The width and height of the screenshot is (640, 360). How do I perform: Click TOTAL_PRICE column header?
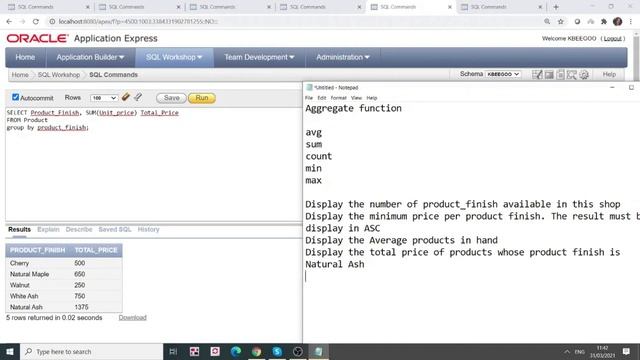96,250
